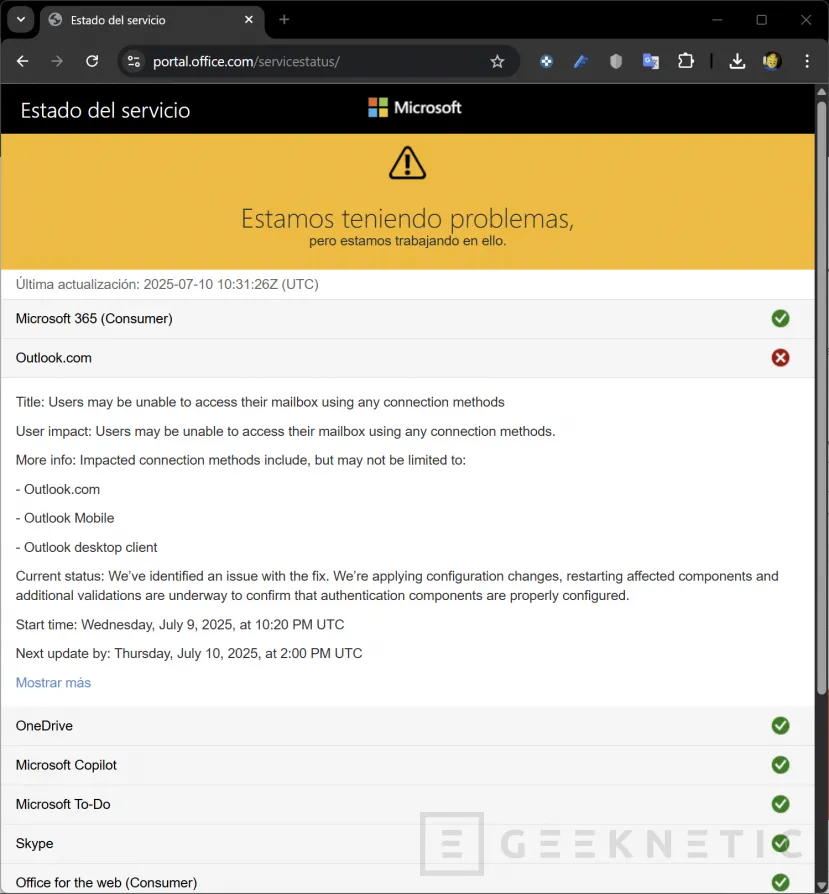Click the red error icon for Outlook.com

coord(780,358)
